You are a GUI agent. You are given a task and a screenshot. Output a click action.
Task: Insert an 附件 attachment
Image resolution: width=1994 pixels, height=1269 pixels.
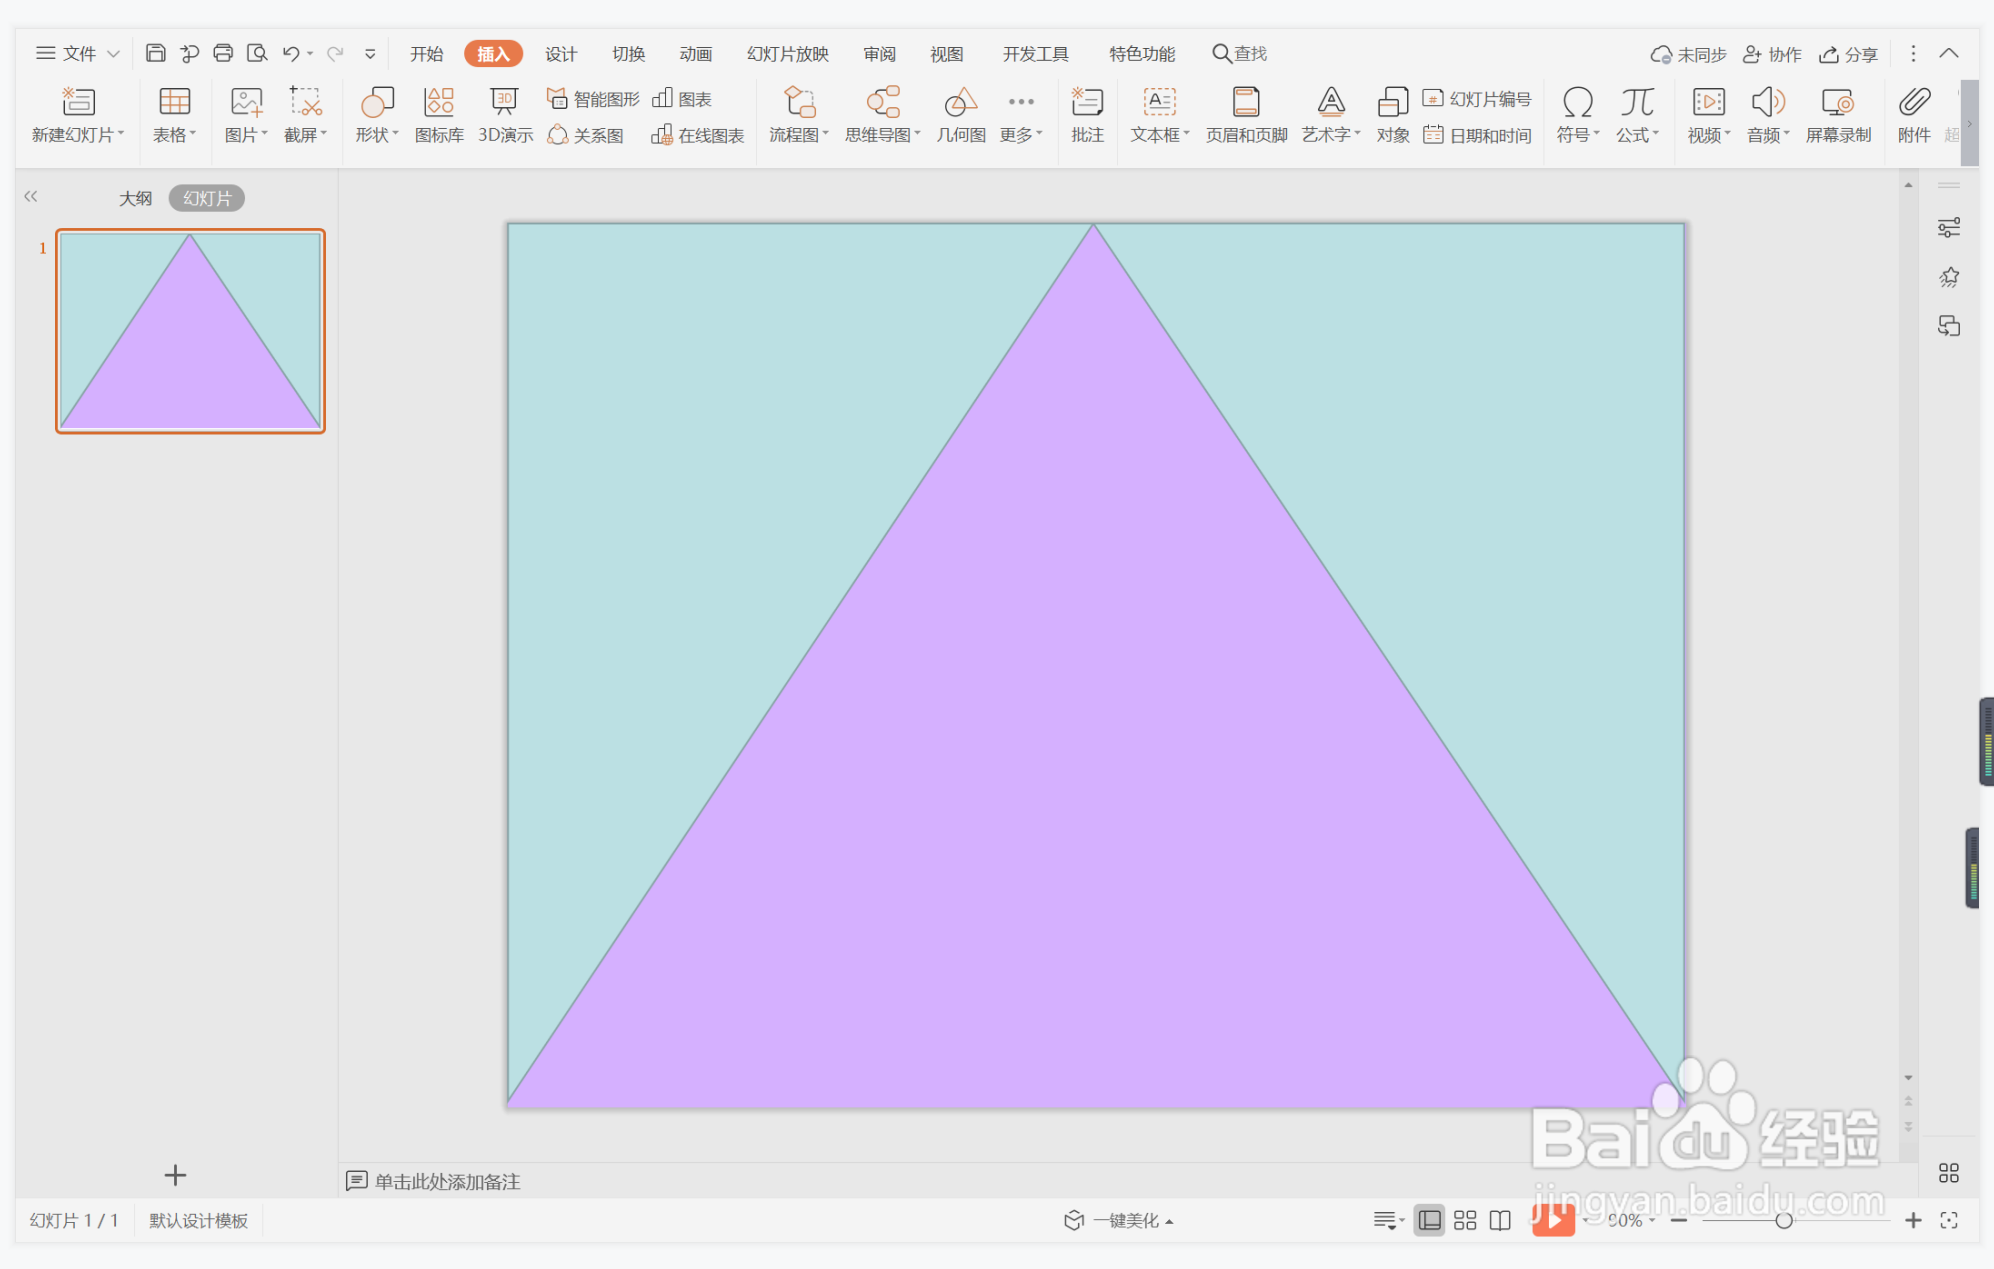[x=1913, y=115]
